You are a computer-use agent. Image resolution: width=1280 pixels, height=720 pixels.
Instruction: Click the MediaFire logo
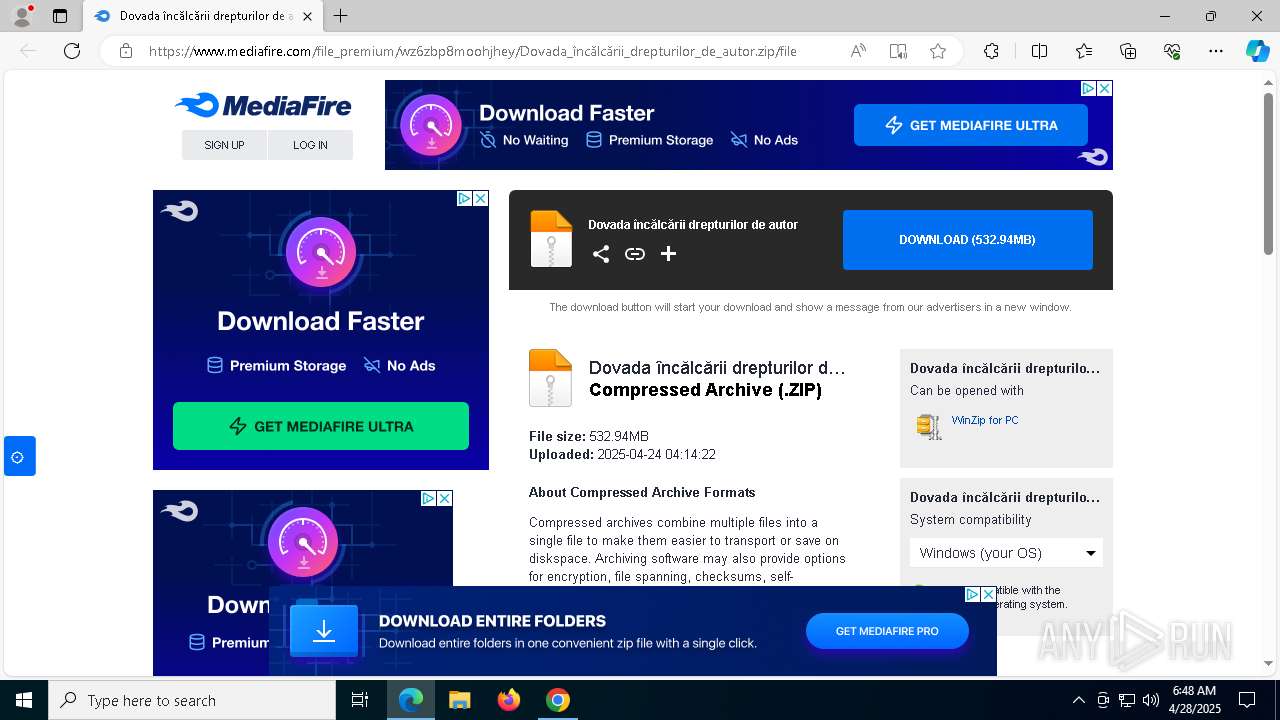pyautogui.click(x=263, y=105)
